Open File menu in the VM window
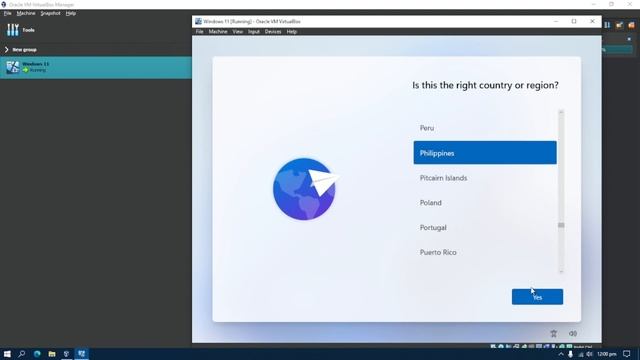Viewport: 640px width, 360px height. [199, 31]
